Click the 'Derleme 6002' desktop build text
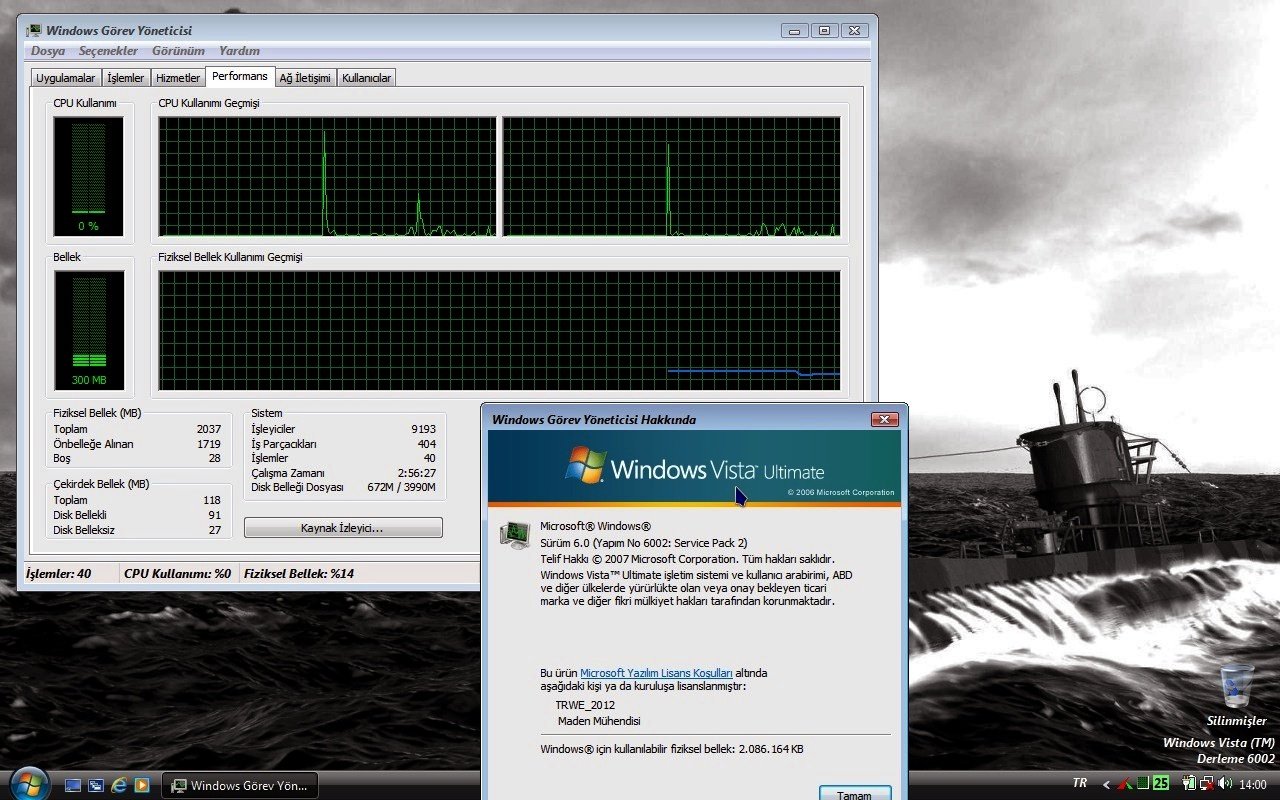Screen dimensions: 1280x800 tap(1235, 759)
